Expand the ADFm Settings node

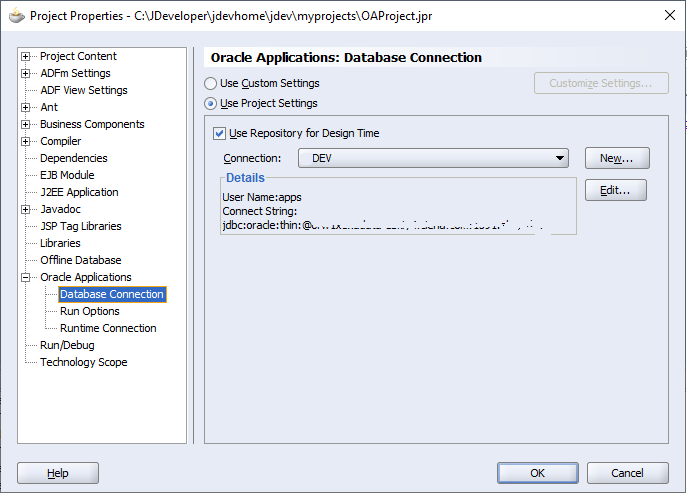pyautogui.click(x=25, y=73)
